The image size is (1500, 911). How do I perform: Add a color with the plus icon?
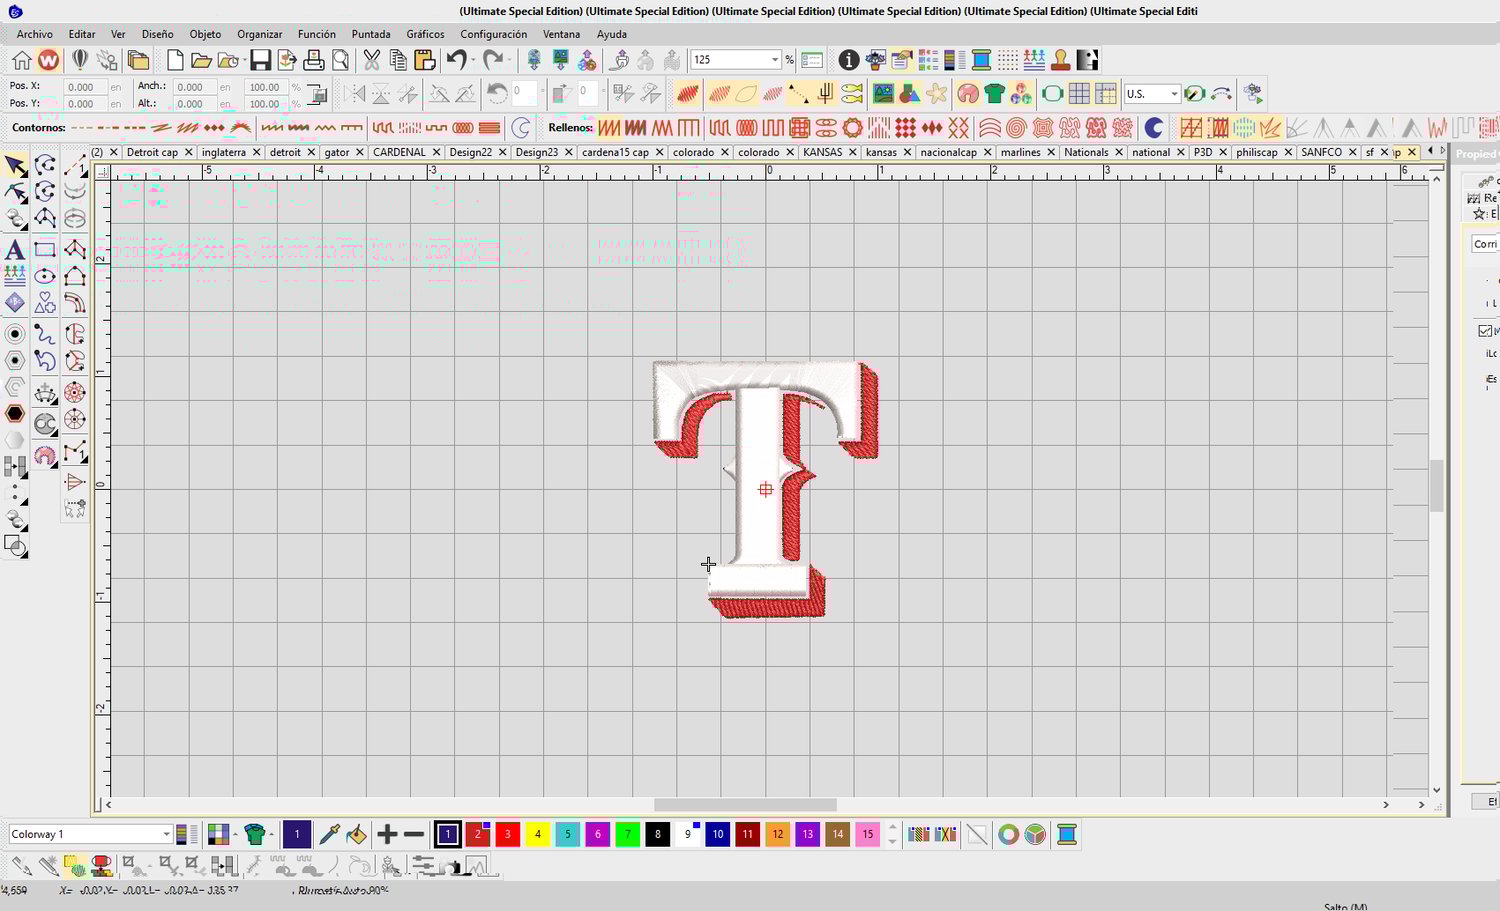[387, 834]
